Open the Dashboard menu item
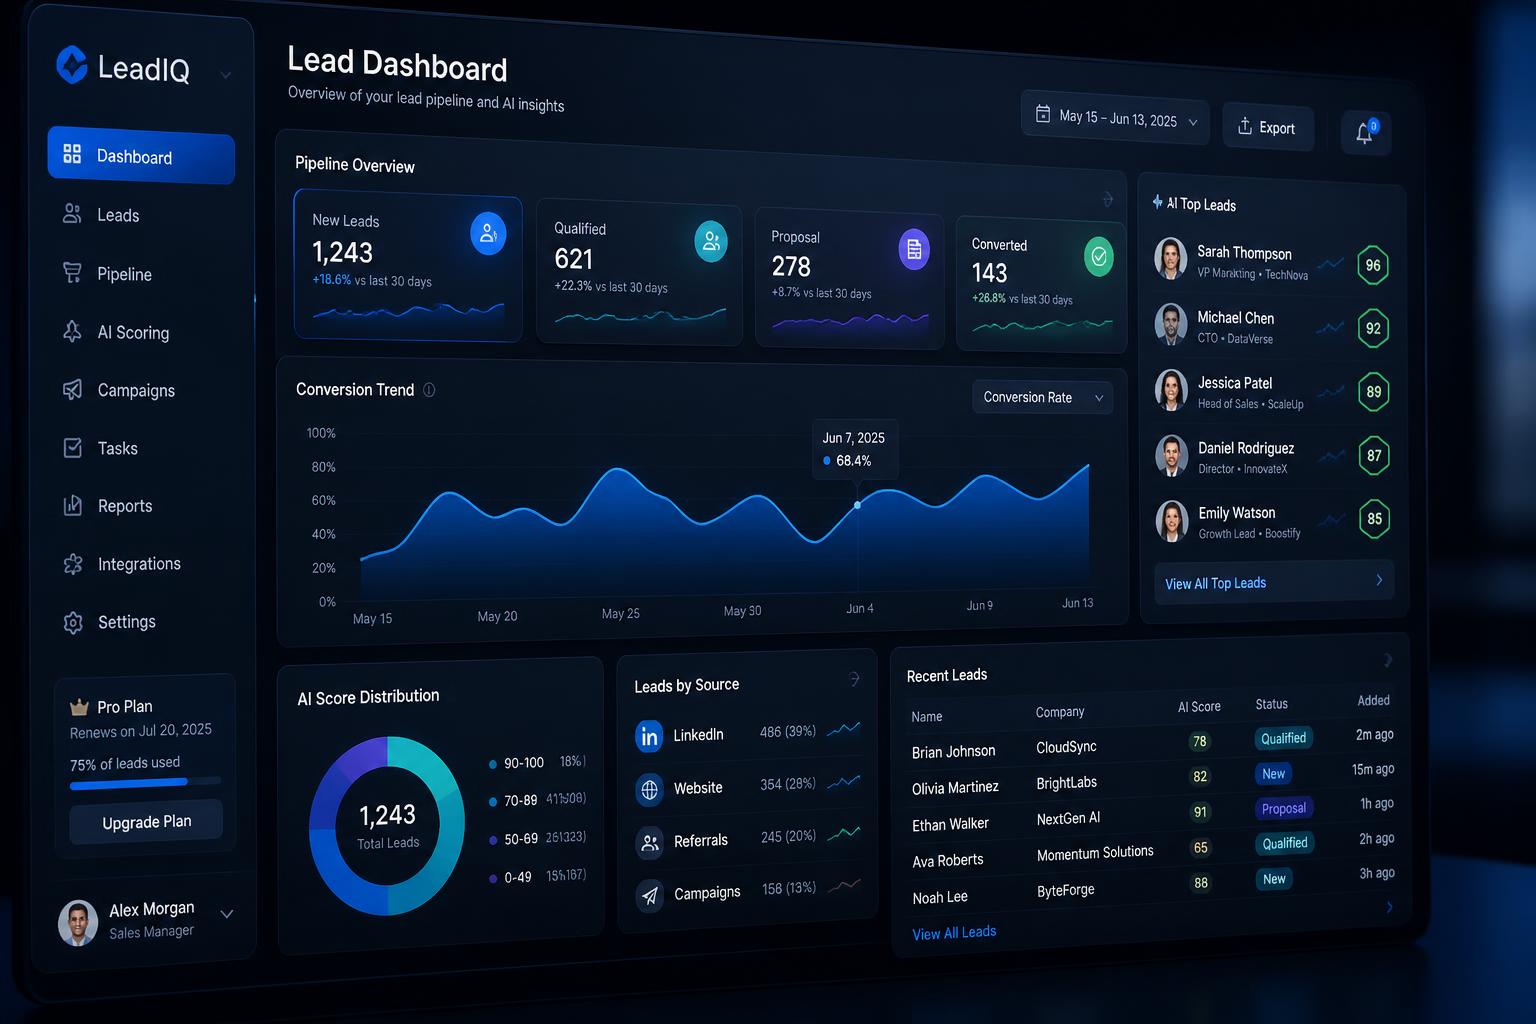Screen dimensions: 1536x1024 (141, 155)
